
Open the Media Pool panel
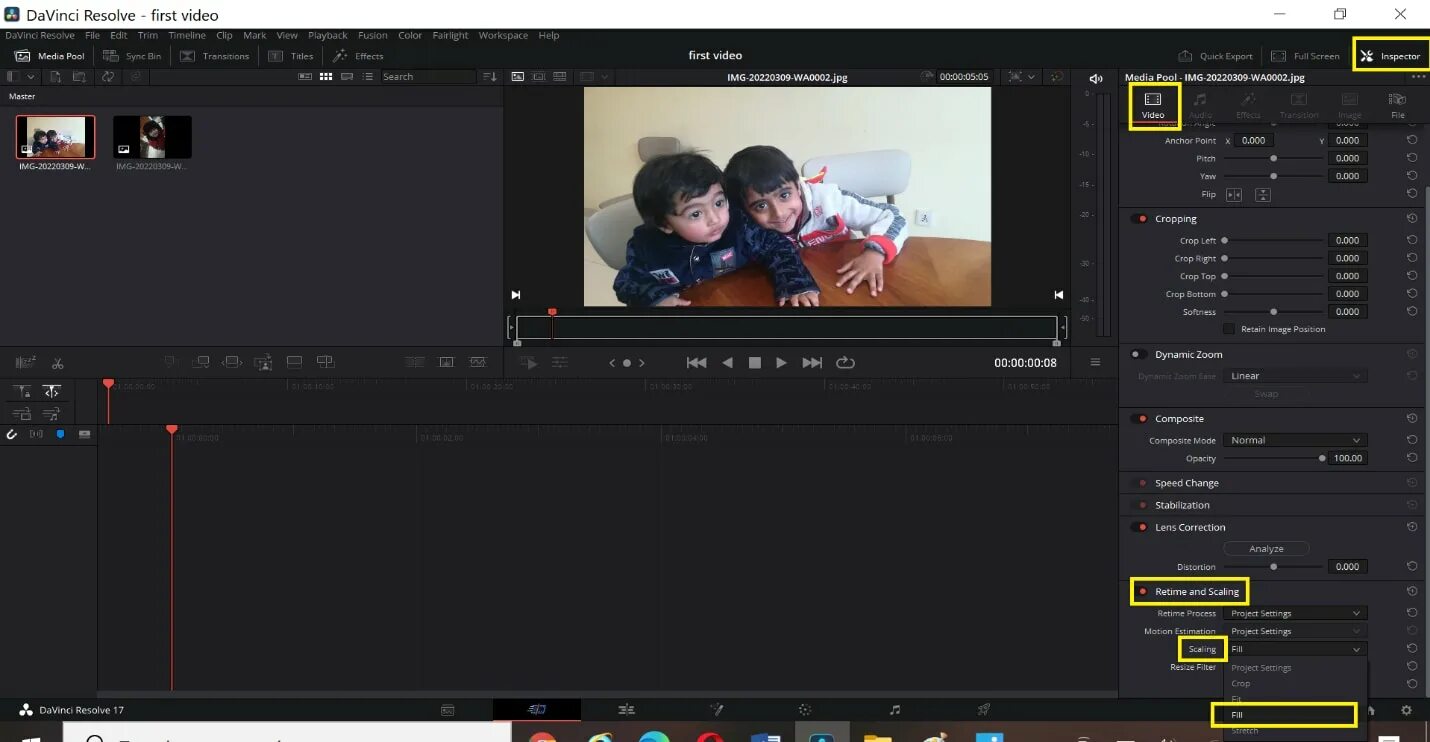(x=50, y=56)
